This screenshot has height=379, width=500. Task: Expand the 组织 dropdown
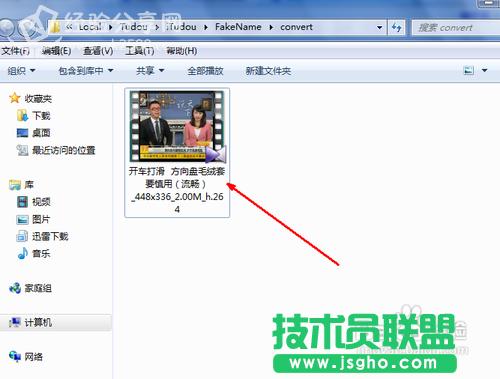(x=21, y=71)
